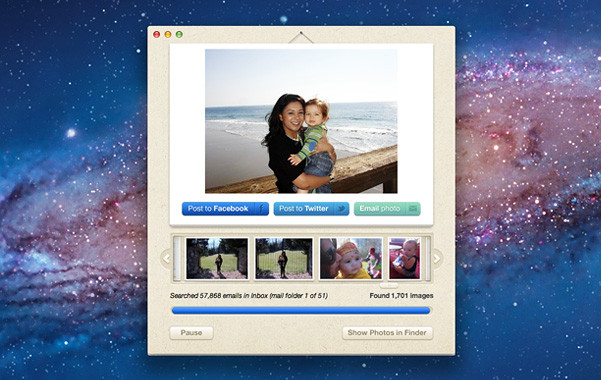Zoom the window with green button
This screenshot has width=601, height=380.
(x=179, y=35)
